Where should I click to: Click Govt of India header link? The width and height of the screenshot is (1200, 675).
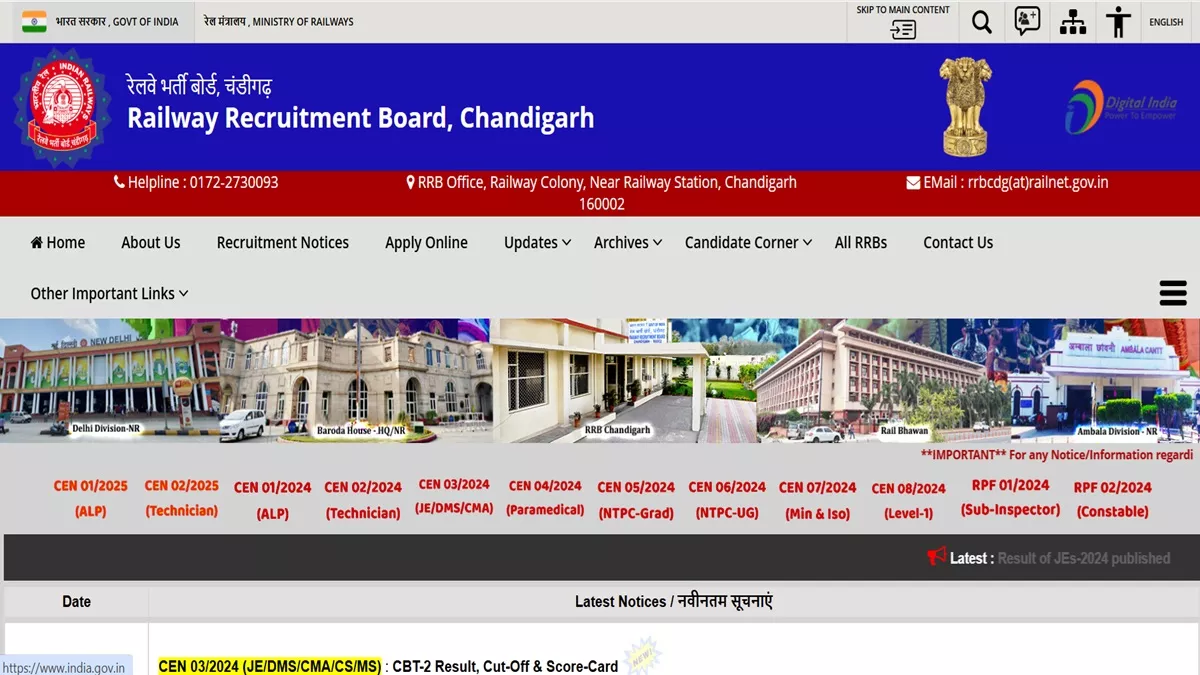pos(117,22)
